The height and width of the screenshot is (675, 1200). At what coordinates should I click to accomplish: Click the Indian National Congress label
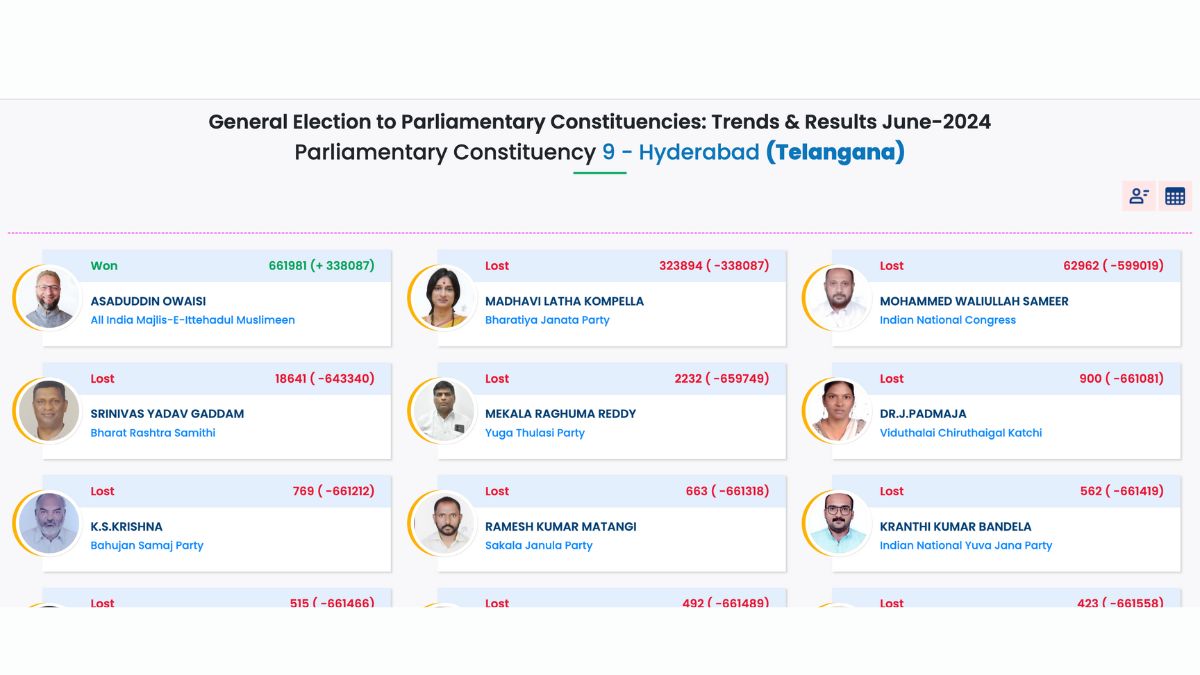(947, 320)
